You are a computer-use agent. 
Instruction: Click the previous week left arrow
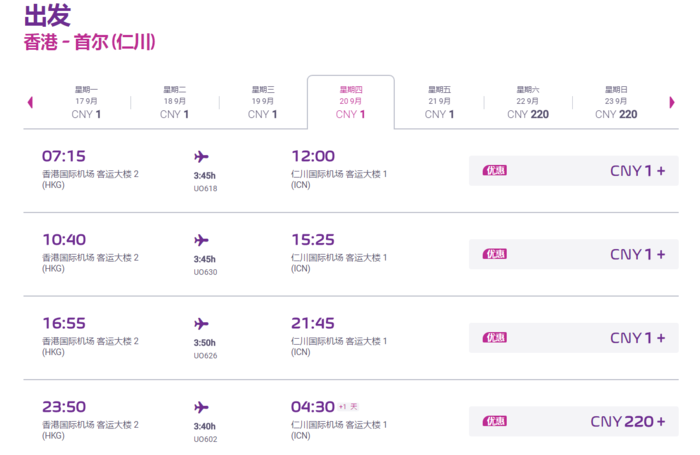click(x=30, y=102)
